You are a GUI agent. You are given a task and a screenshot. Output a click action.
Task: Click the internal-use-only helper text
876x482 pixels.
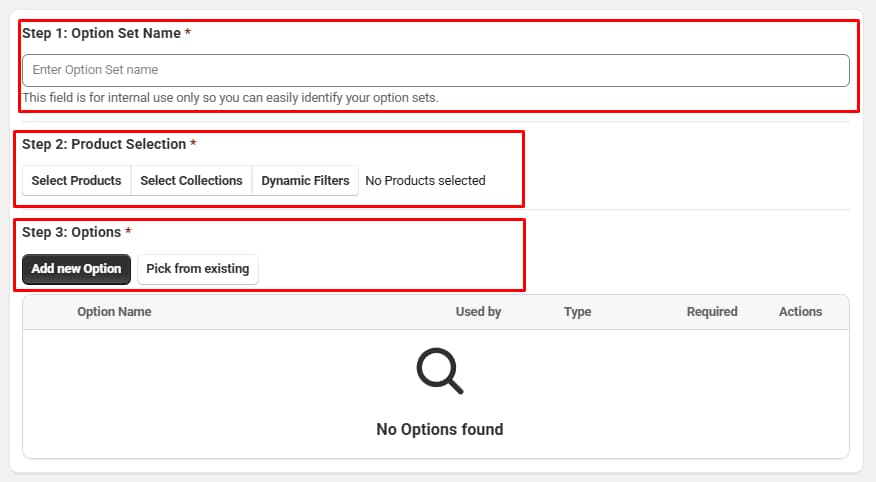pyautogui.click(x=230, y=98)
